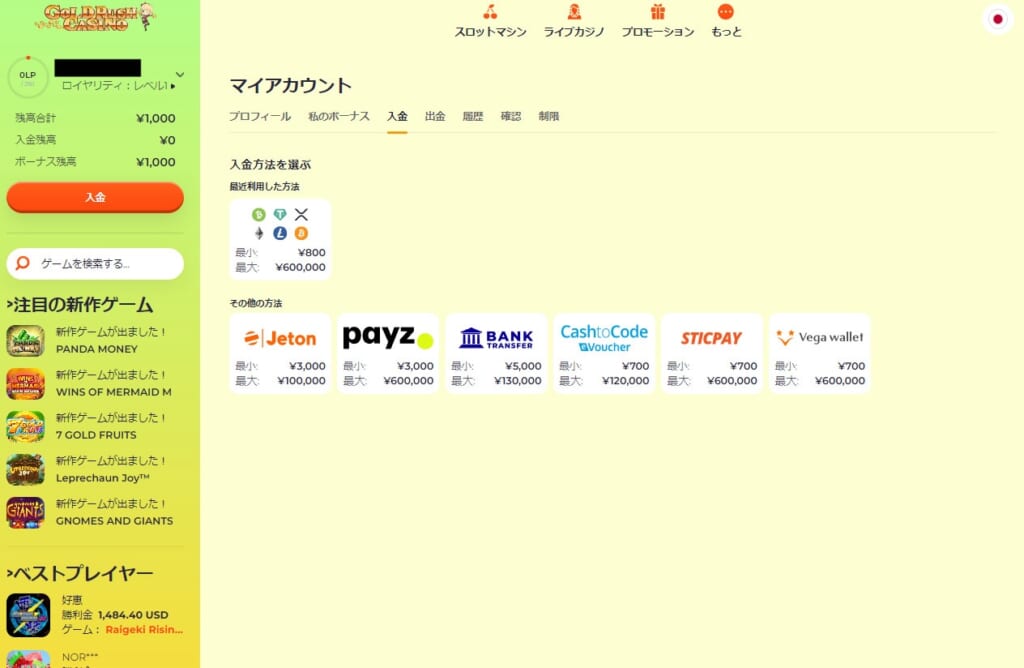Screen dimensions: 1024x668
Task: Switch to the '制限' limits tab
Action: 549,116
